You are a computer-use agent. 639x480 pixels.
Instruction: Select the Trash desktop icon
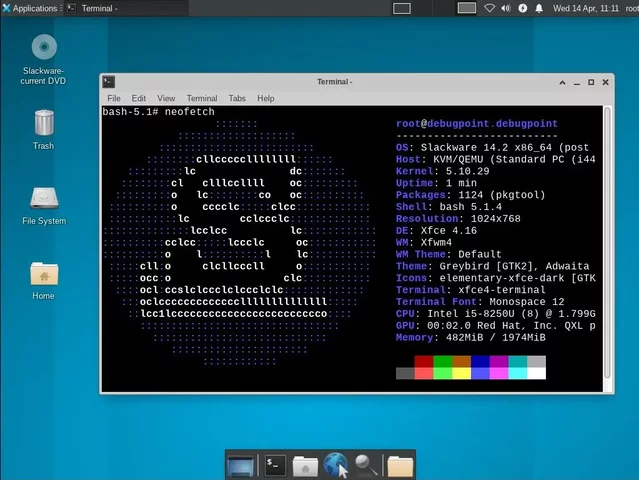[44, 130]
